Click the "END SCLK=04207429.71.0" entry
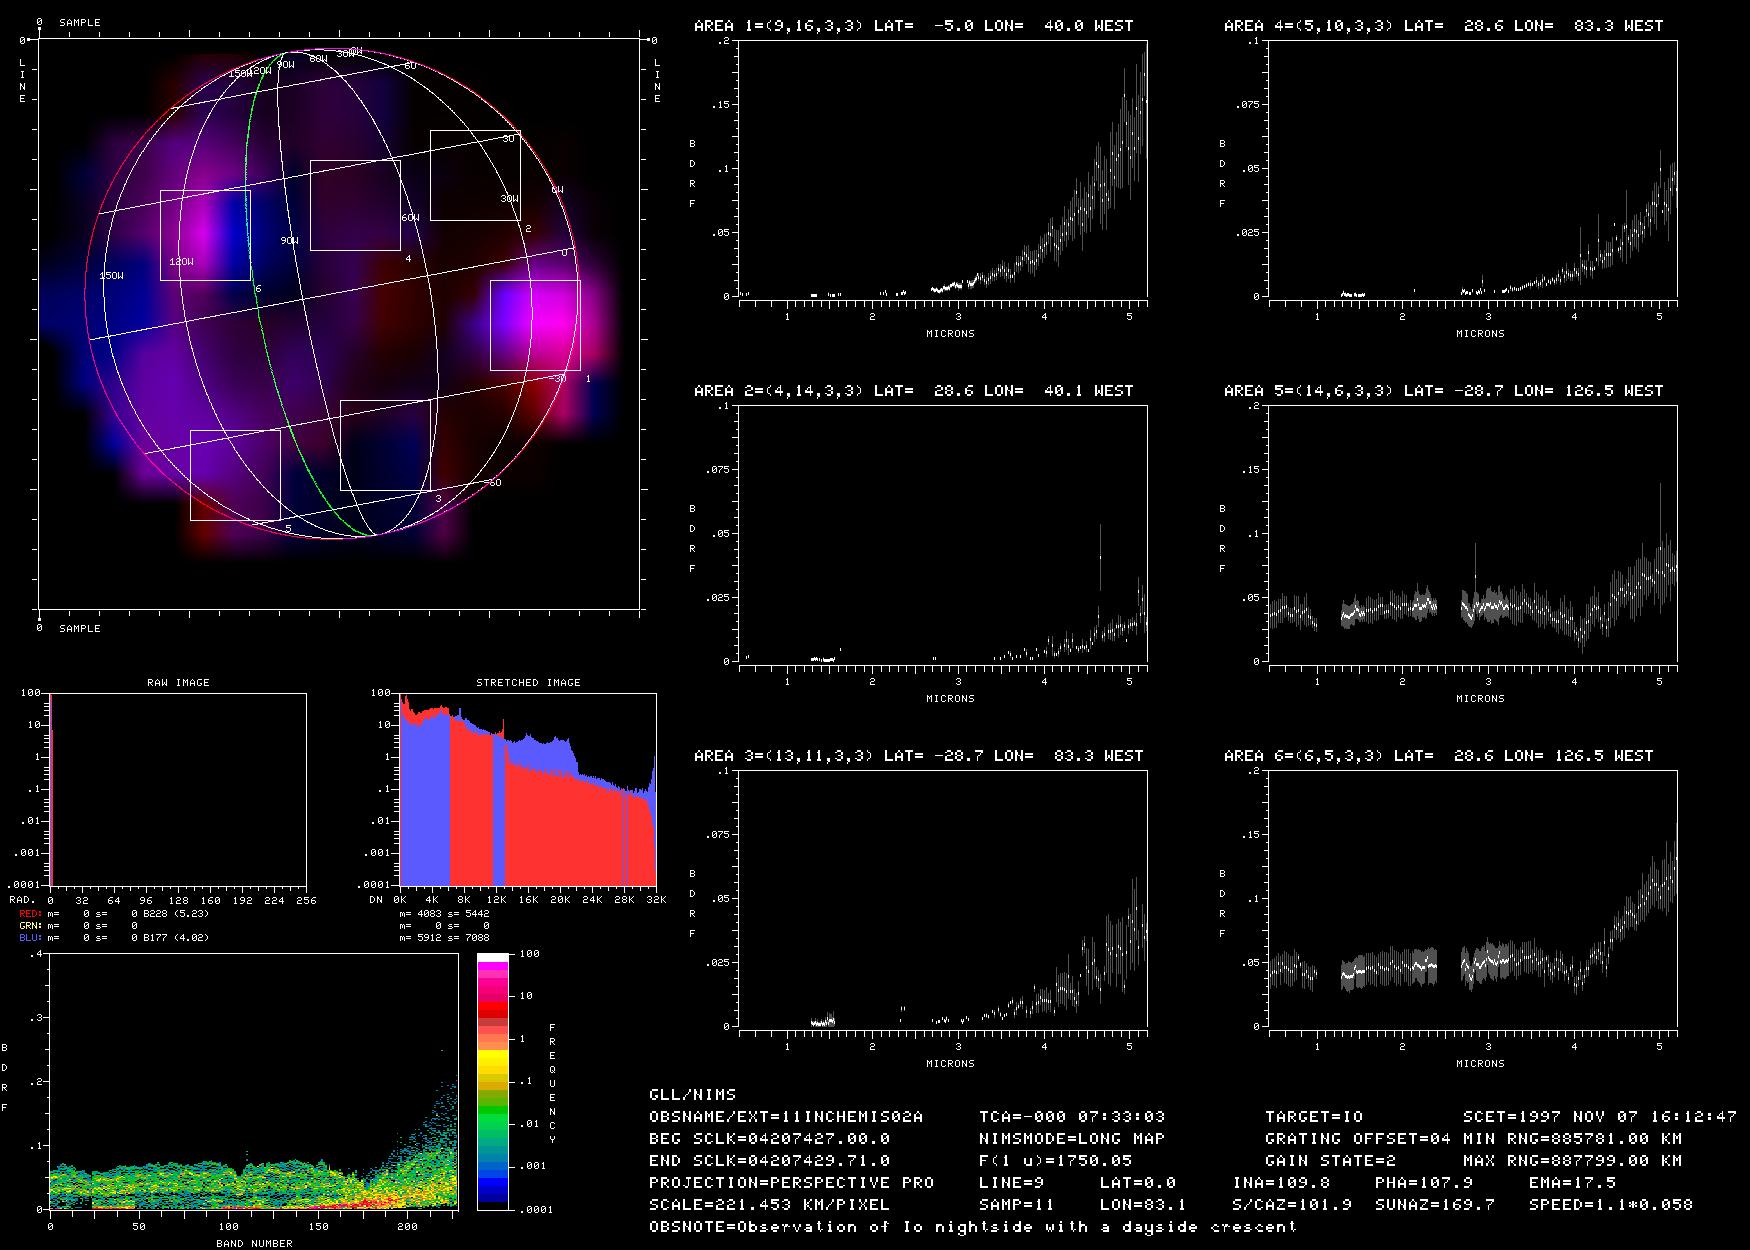Viewport: 1750px width, 1250px height. click(770, 1161)
